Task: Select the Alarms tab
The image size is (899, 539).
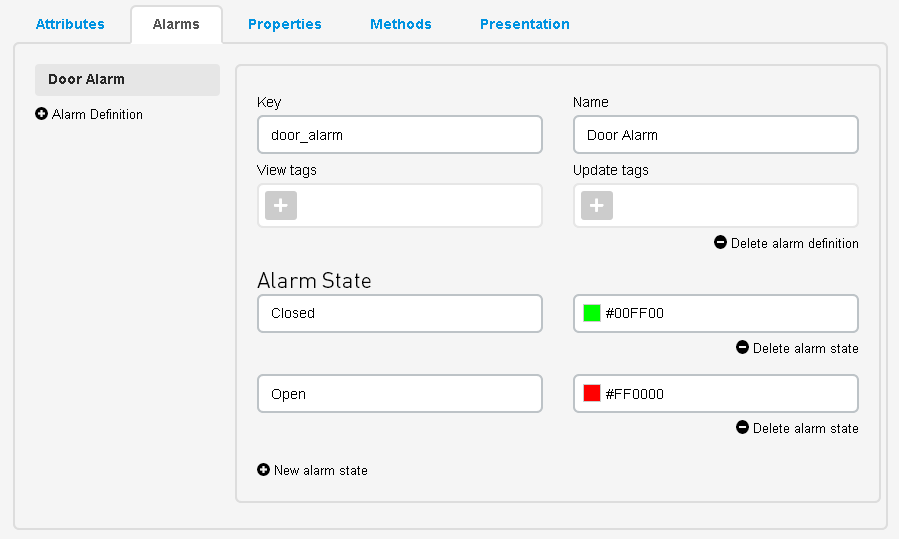Action: [x=176, y=24]
